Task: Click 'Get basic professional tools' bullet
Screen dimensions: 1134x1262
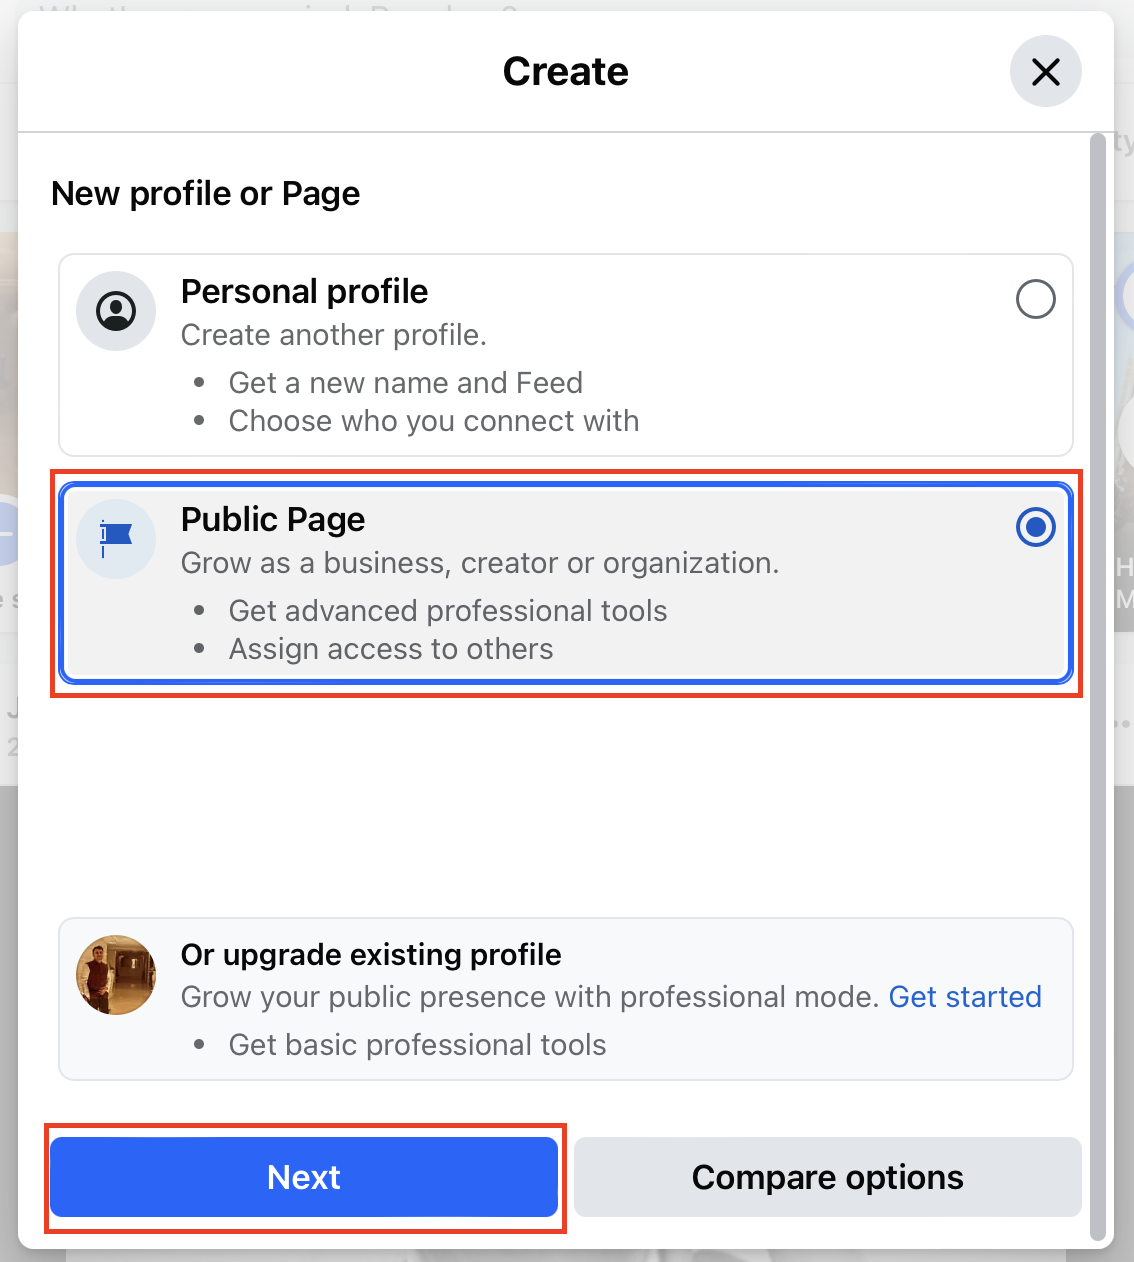Action: pyautogui.click(x=418, y=1045)
